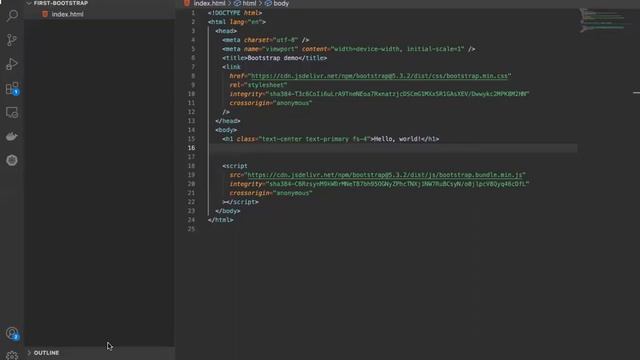The image size is (640, 360).
Task: Click the rel stylesheet attribute
Action: tap(258, 85)
